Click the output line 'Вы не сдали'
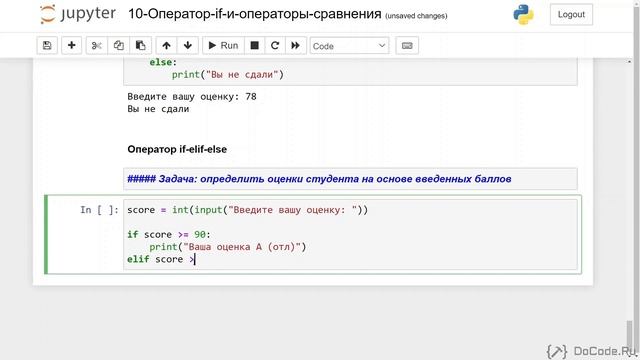The image size is (640, 360). (x=158, y=109)
